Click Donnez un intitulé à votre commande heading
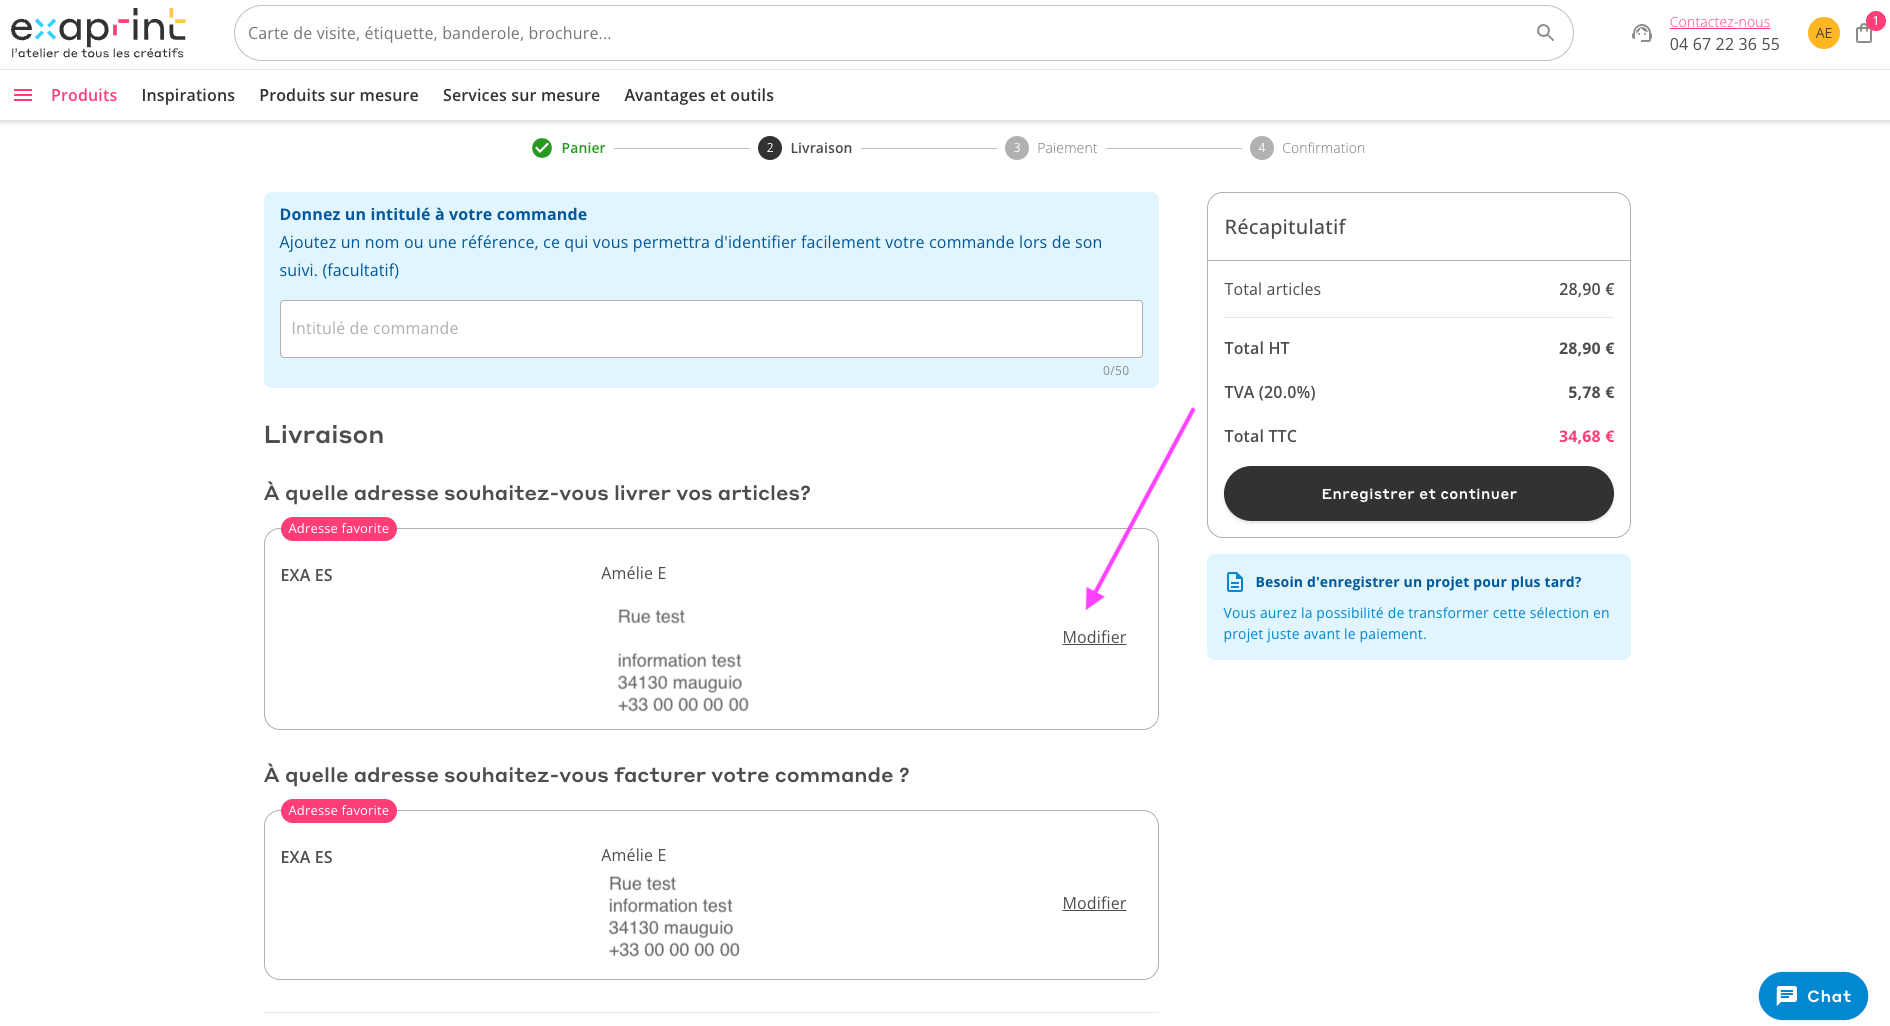The image size is (1890, 1026). pos(433,214)
